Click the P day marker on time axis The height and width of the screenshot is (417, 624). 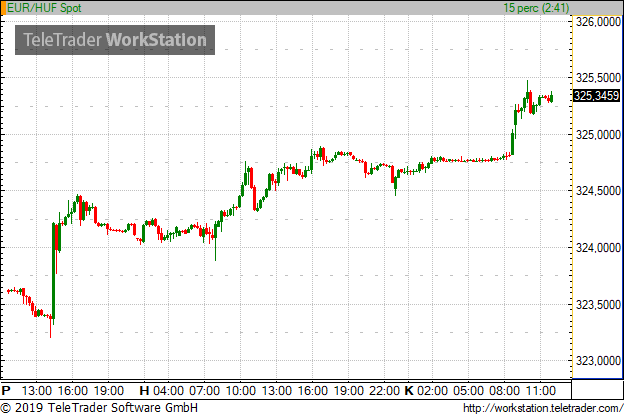coord(6,390)
